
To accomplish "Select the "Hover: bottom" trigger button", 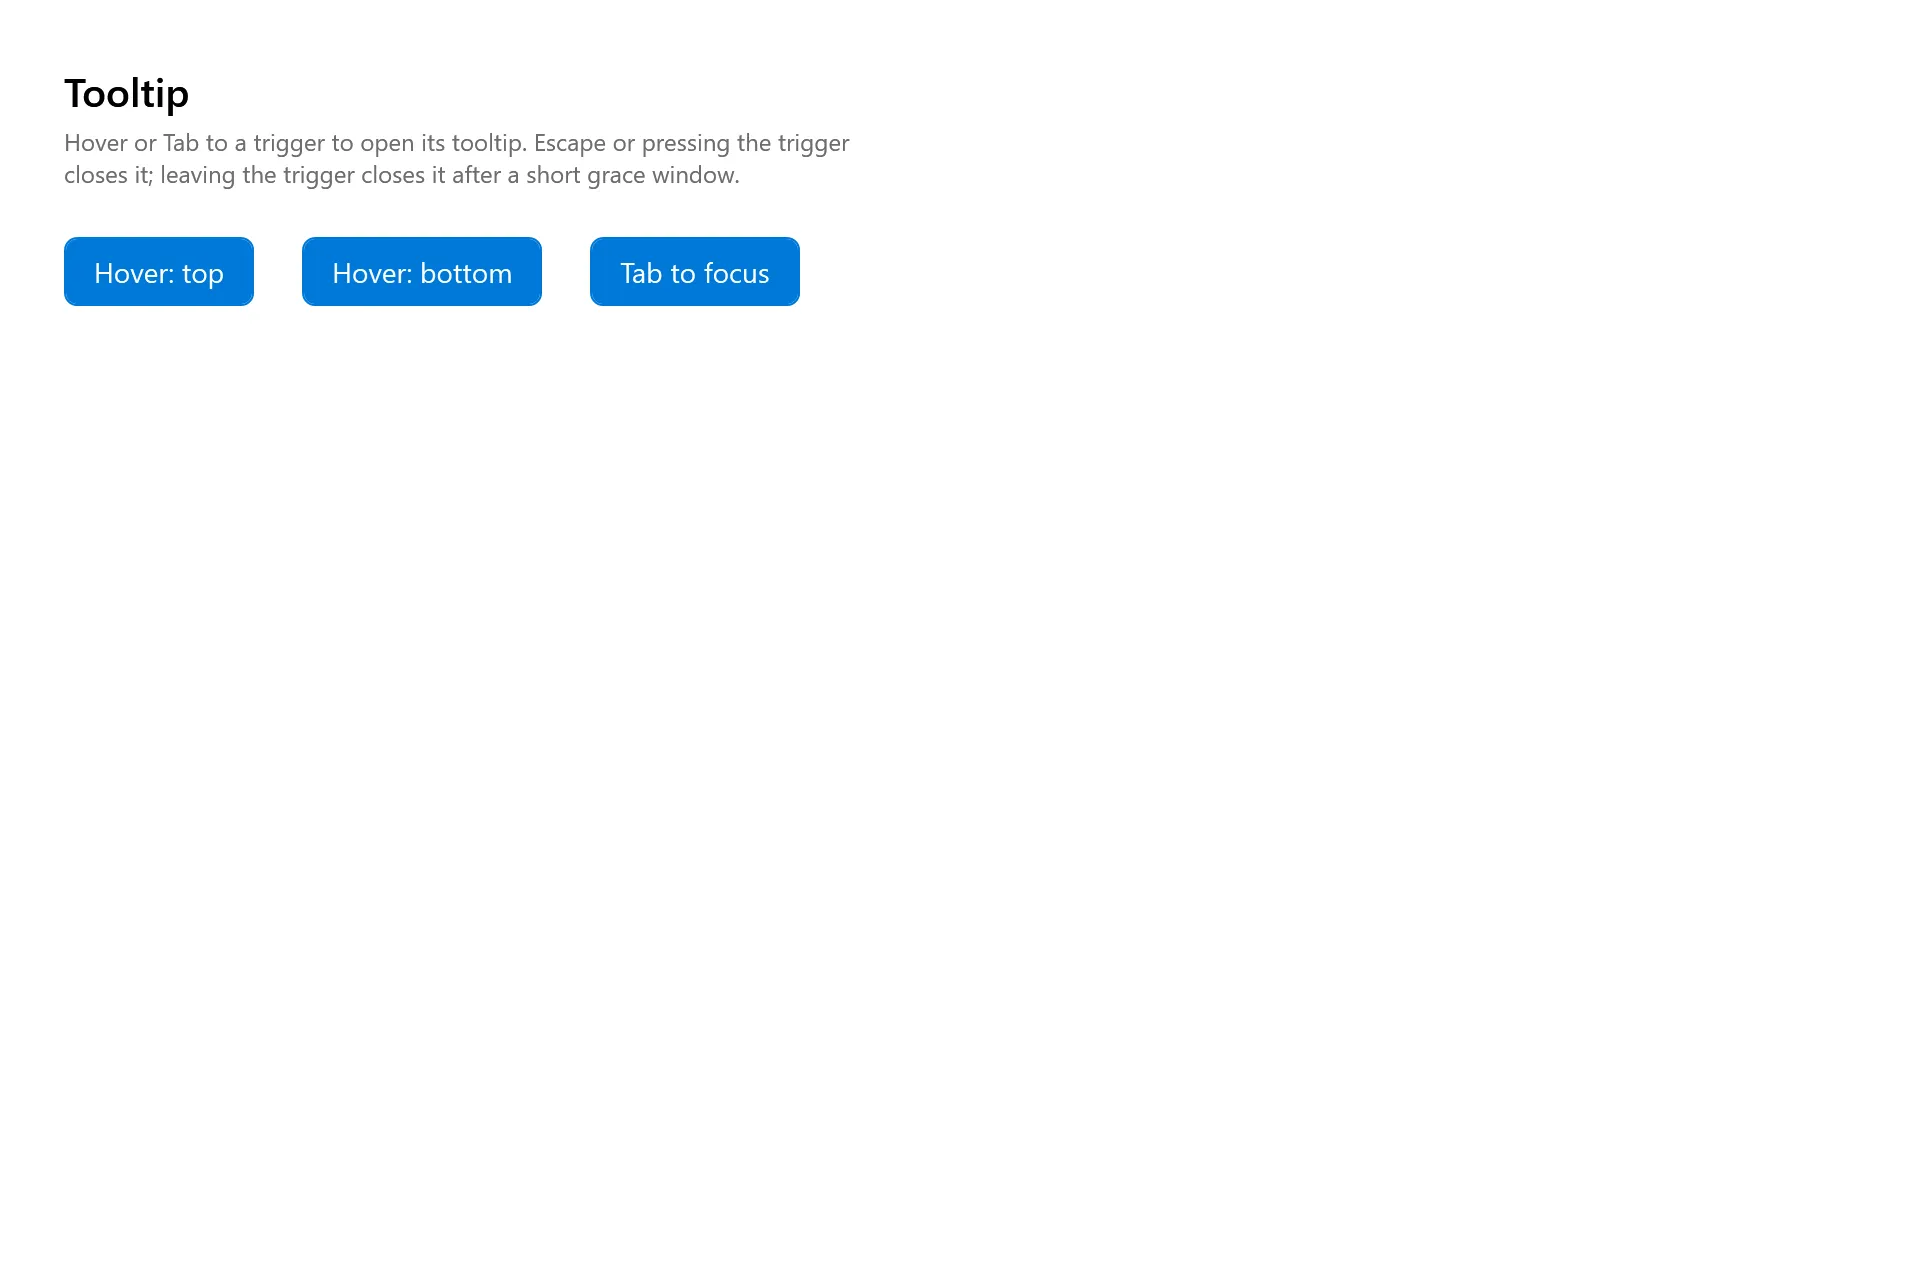I will pyautogui.click(x=422, y=272).
